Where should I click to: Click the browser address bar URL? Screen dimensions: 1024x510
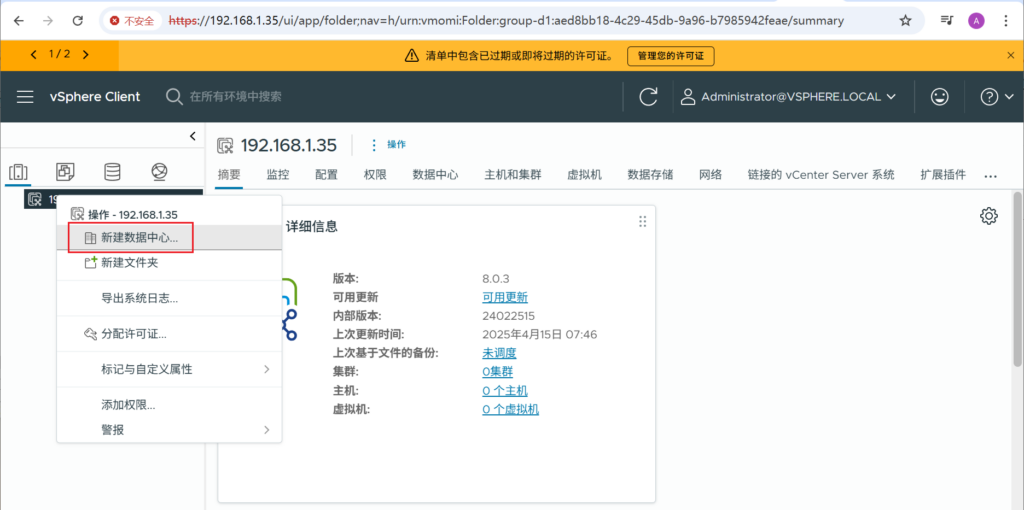point(506,21)
